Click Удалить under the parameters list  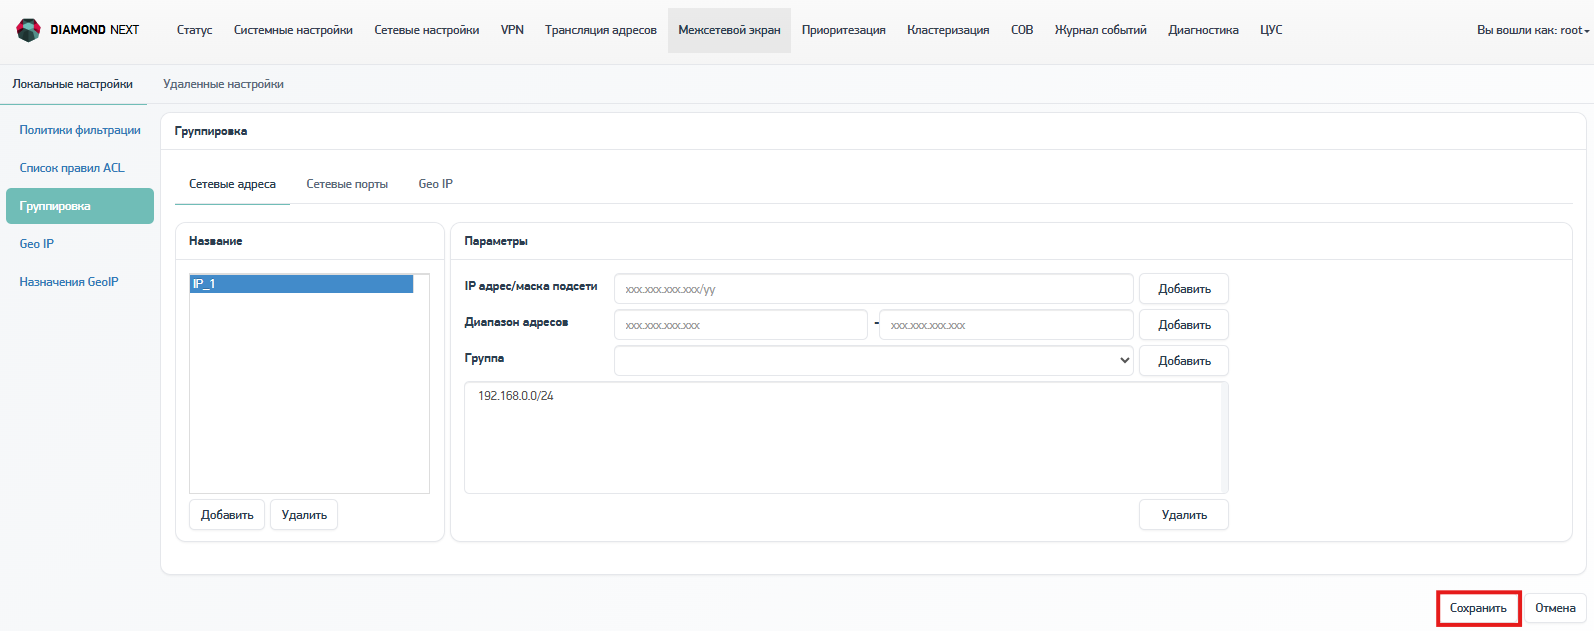click(x=1184, y=515)
